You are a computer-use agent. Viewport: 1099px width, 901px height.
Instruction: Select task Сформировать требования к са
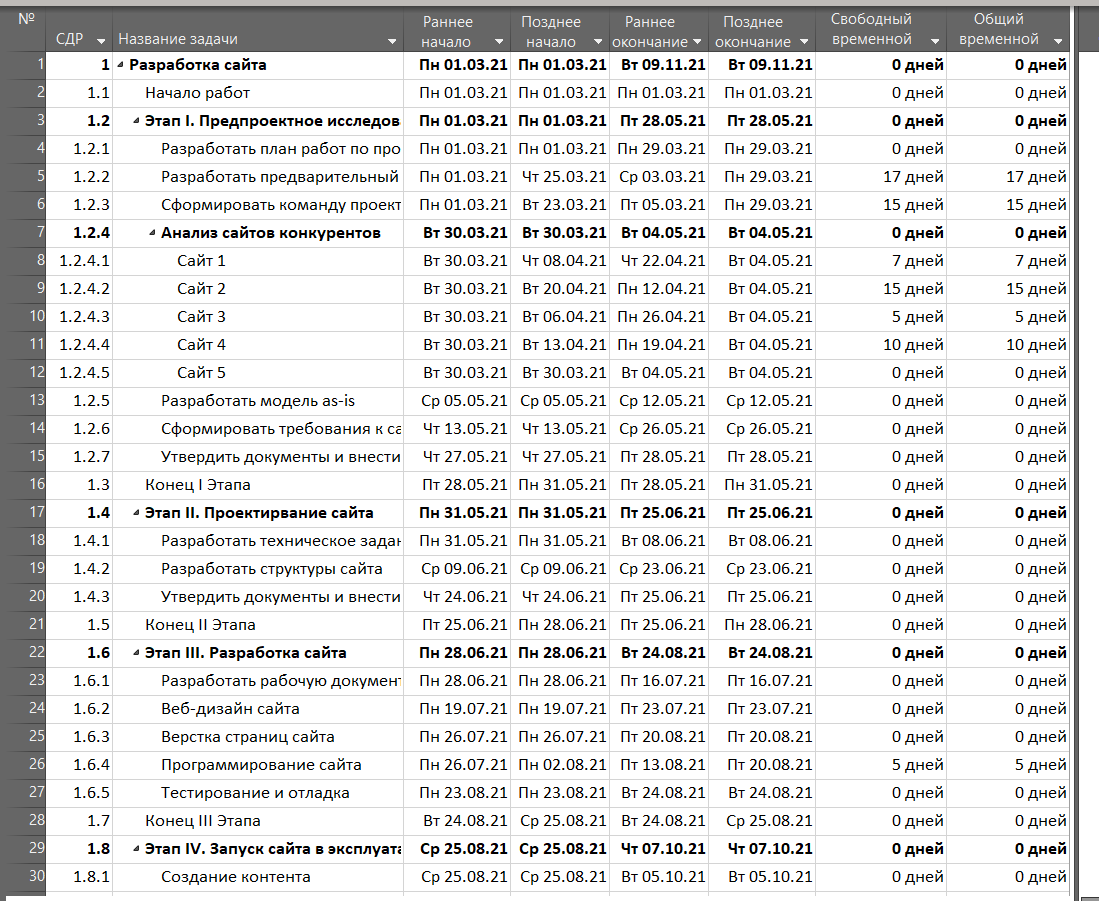click(x=280, y=429)
